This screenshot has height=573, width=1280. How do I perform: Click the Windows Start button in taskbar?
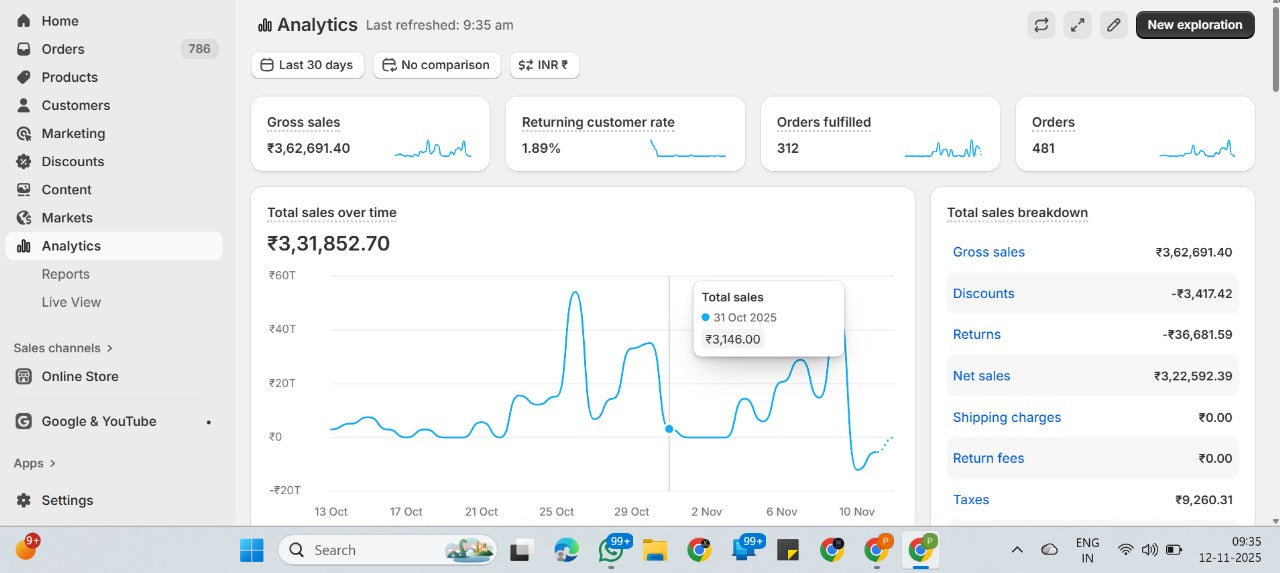(x=252, y=550)
